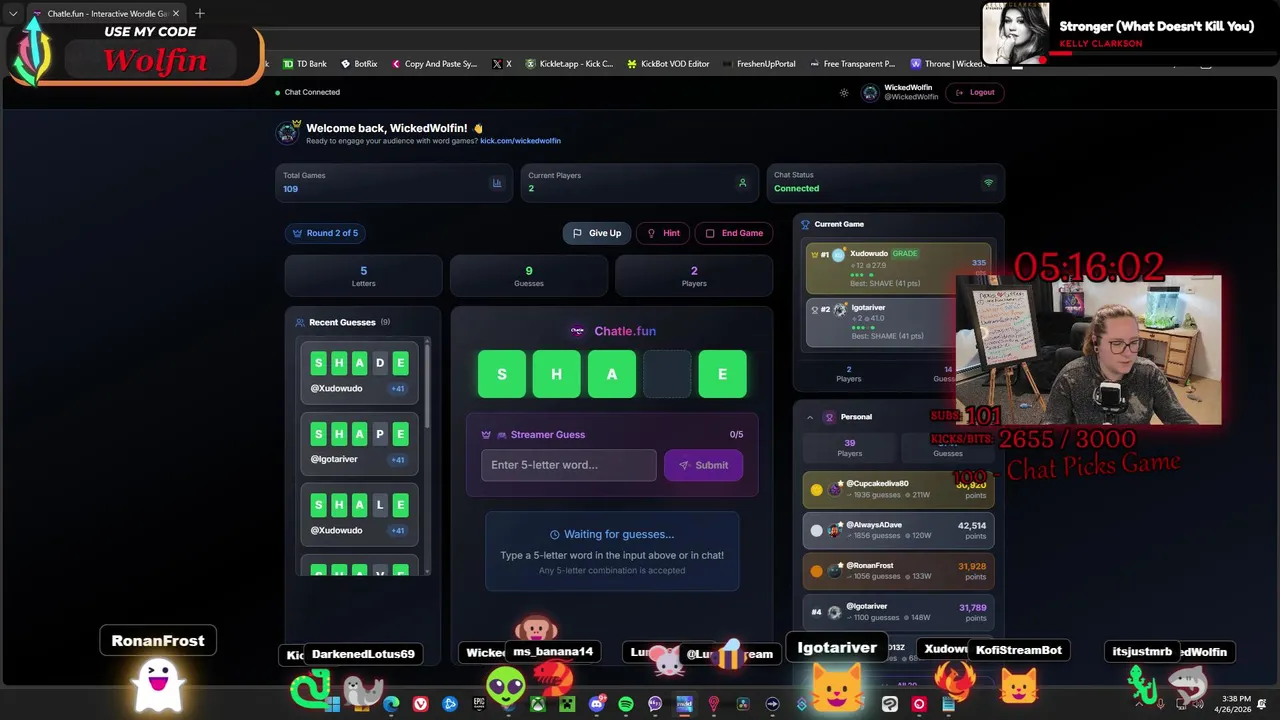Click the SHALE guess by @Xudowudo
The width and height of the screenshot is (1280, 720).
[359, 515]
